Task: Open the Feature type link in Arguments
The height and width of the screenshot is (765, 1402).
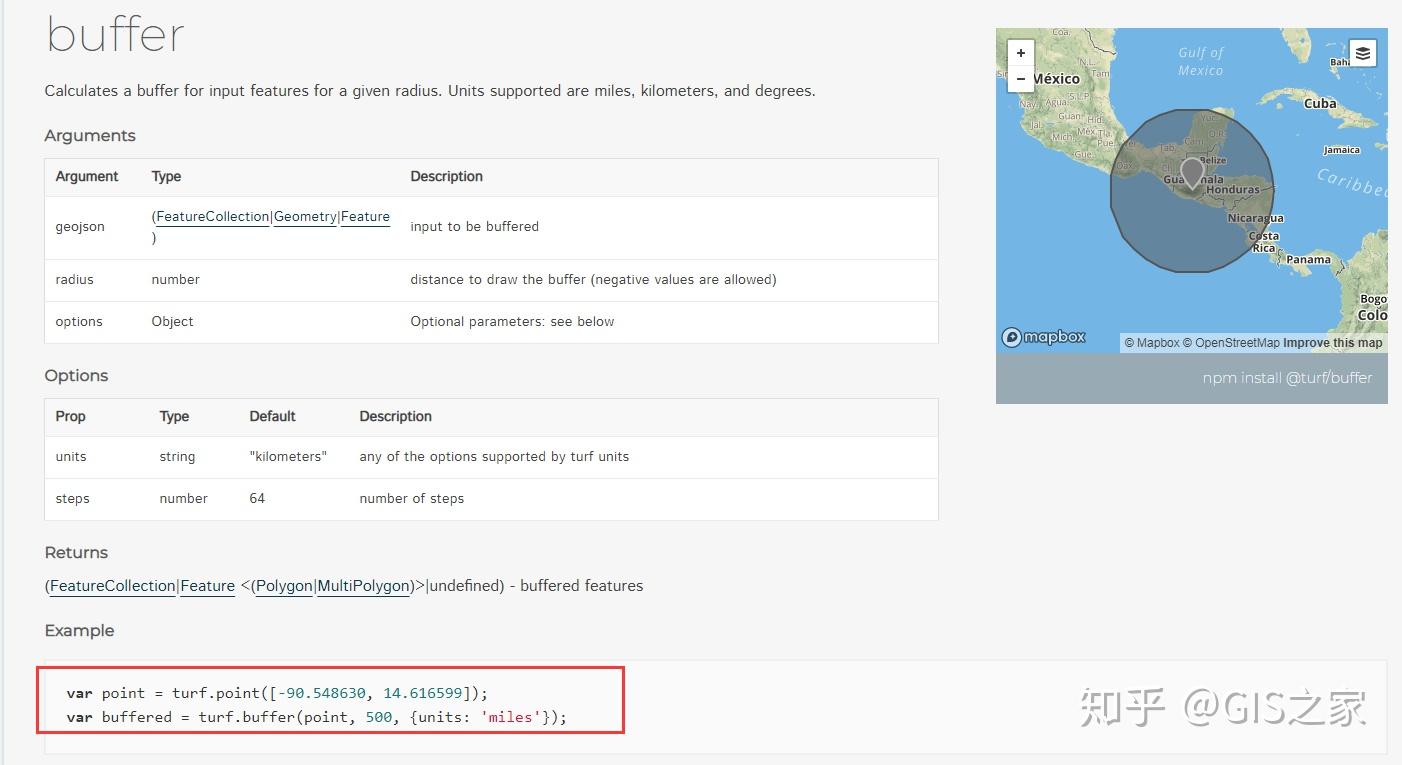Action: pyautogui.click(x=365, y=216)
